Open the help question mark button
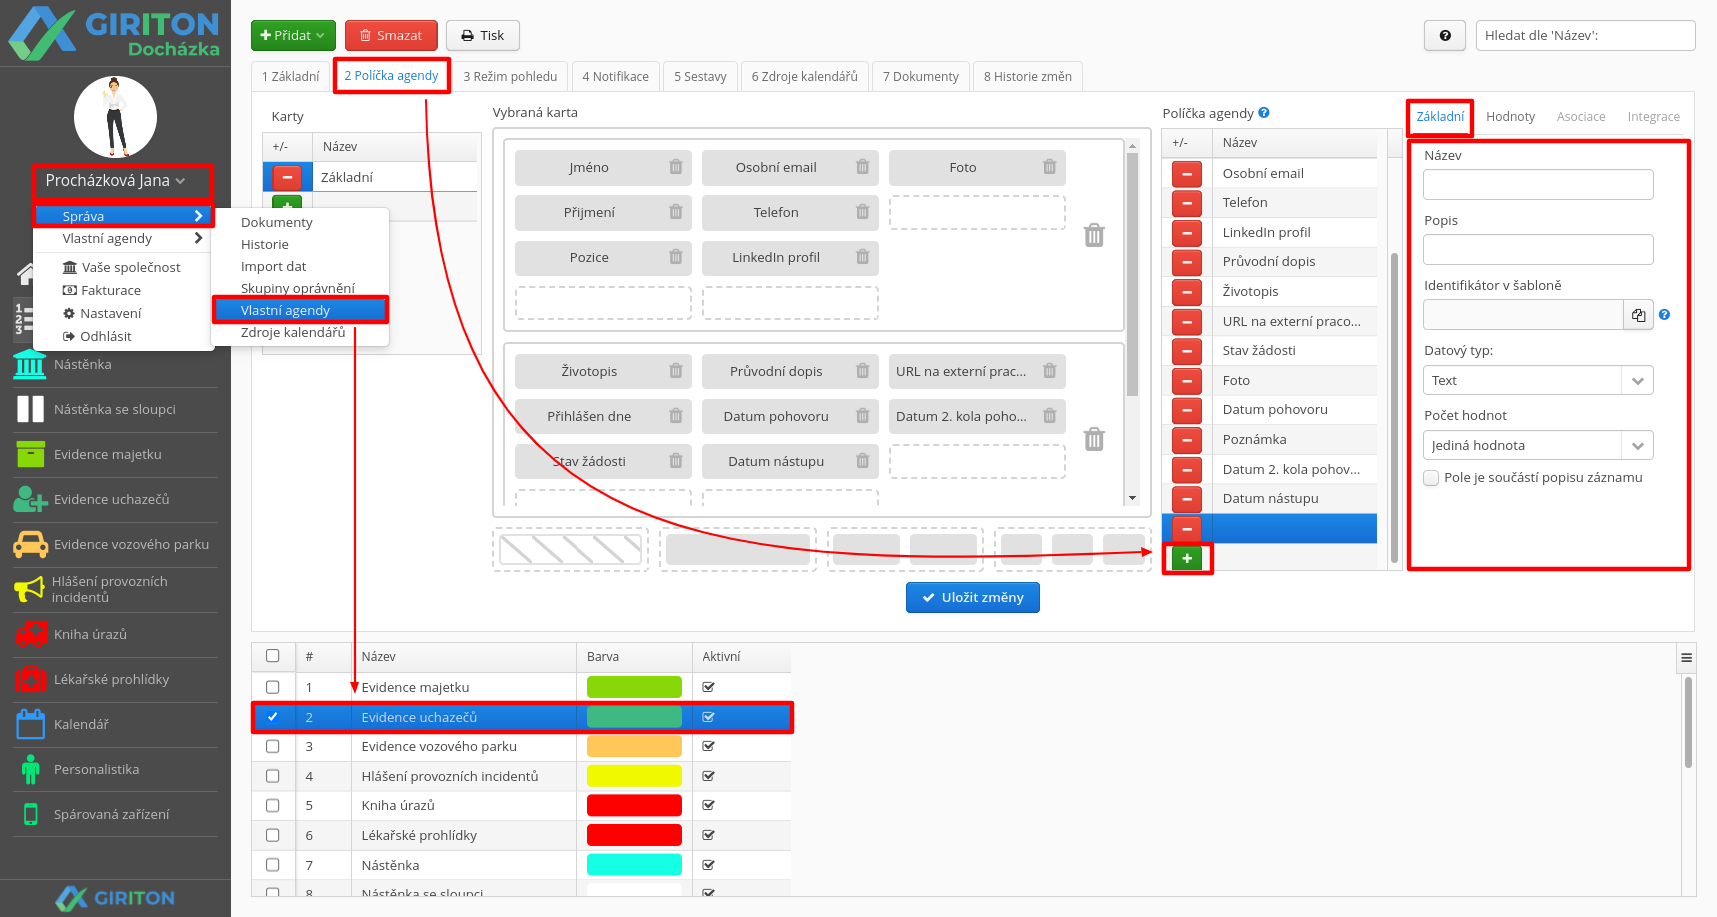 pos(1444,35)
